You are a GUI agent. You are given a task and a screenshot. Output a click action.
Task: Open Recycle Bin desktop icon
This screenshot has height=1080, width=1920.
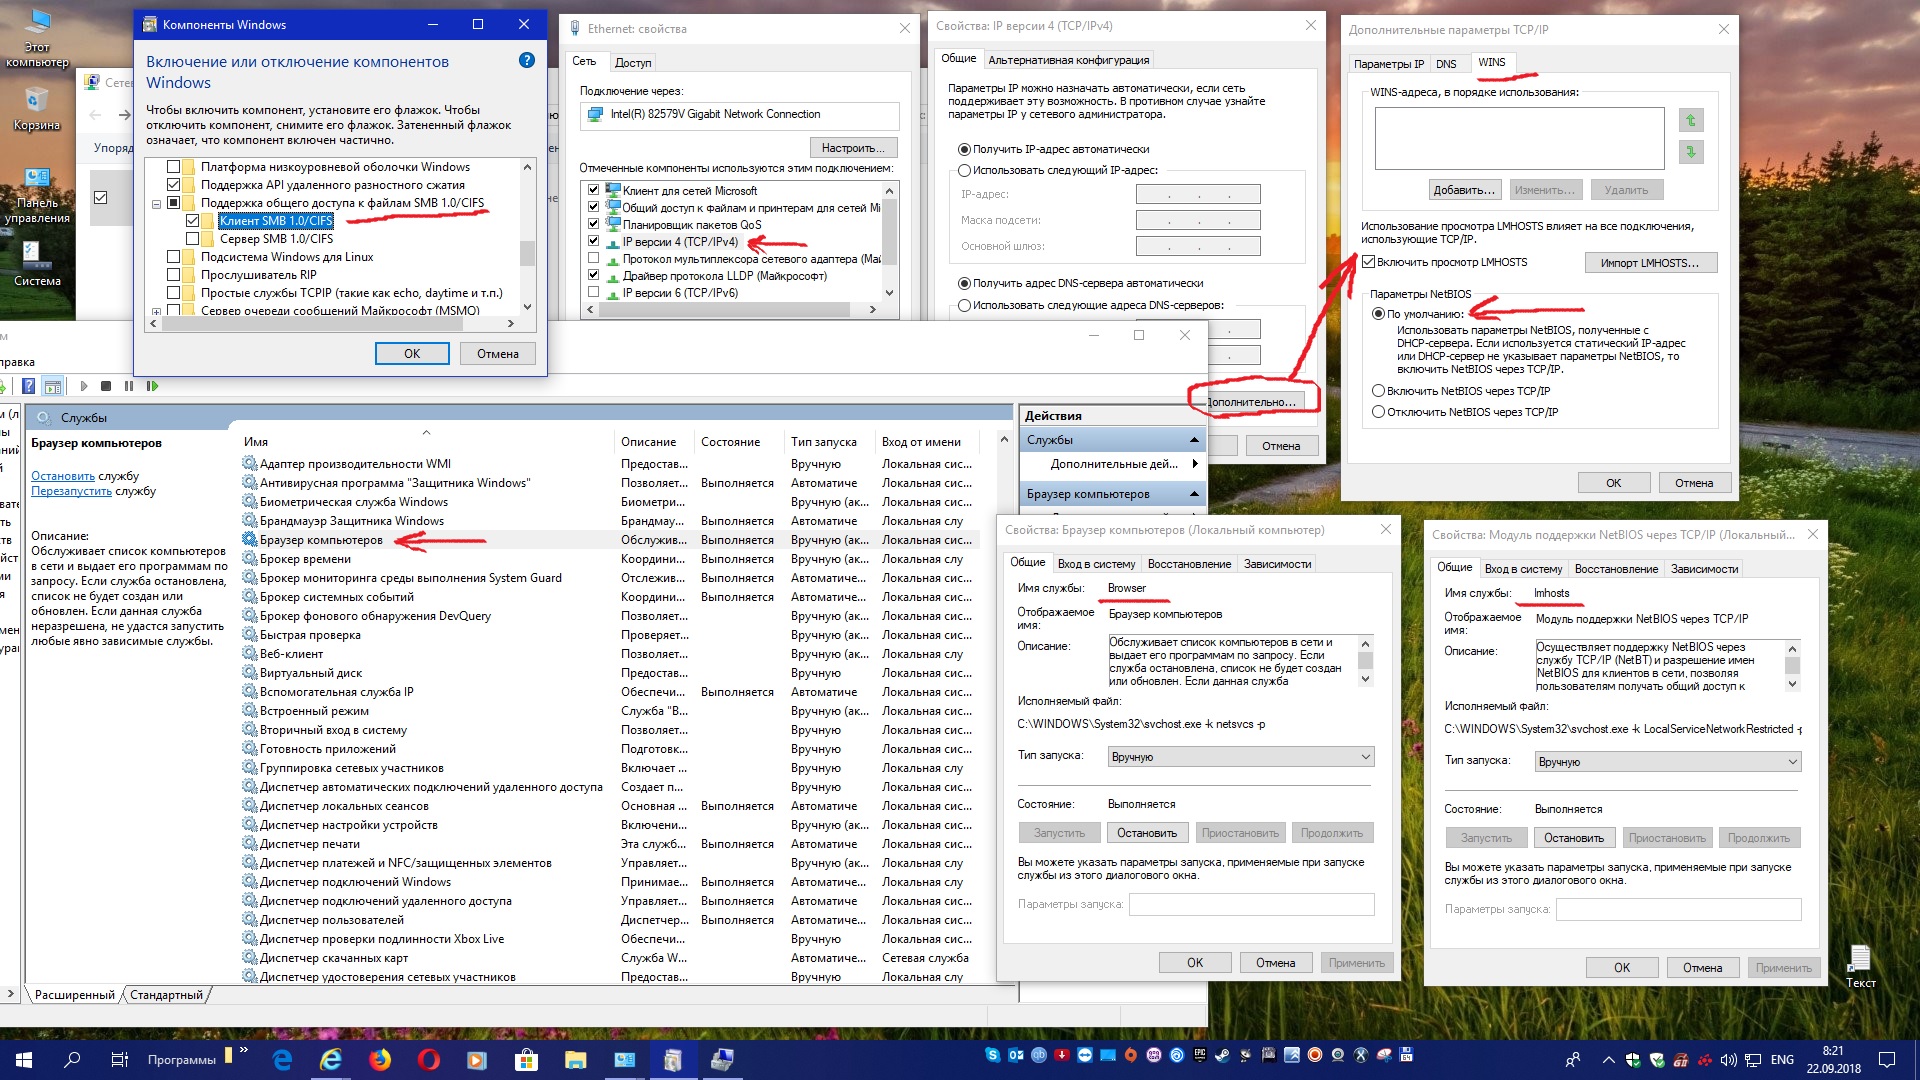click(x=37, y=108)
